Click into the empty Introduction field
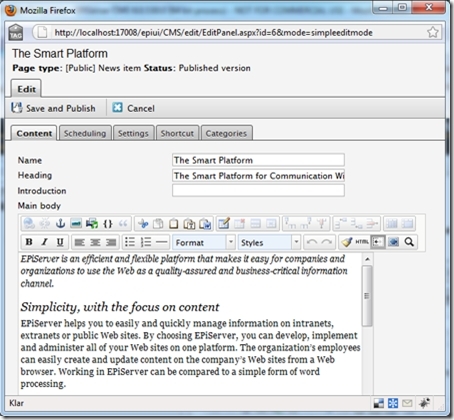The image size is (454, 420). tap(258, 191)
